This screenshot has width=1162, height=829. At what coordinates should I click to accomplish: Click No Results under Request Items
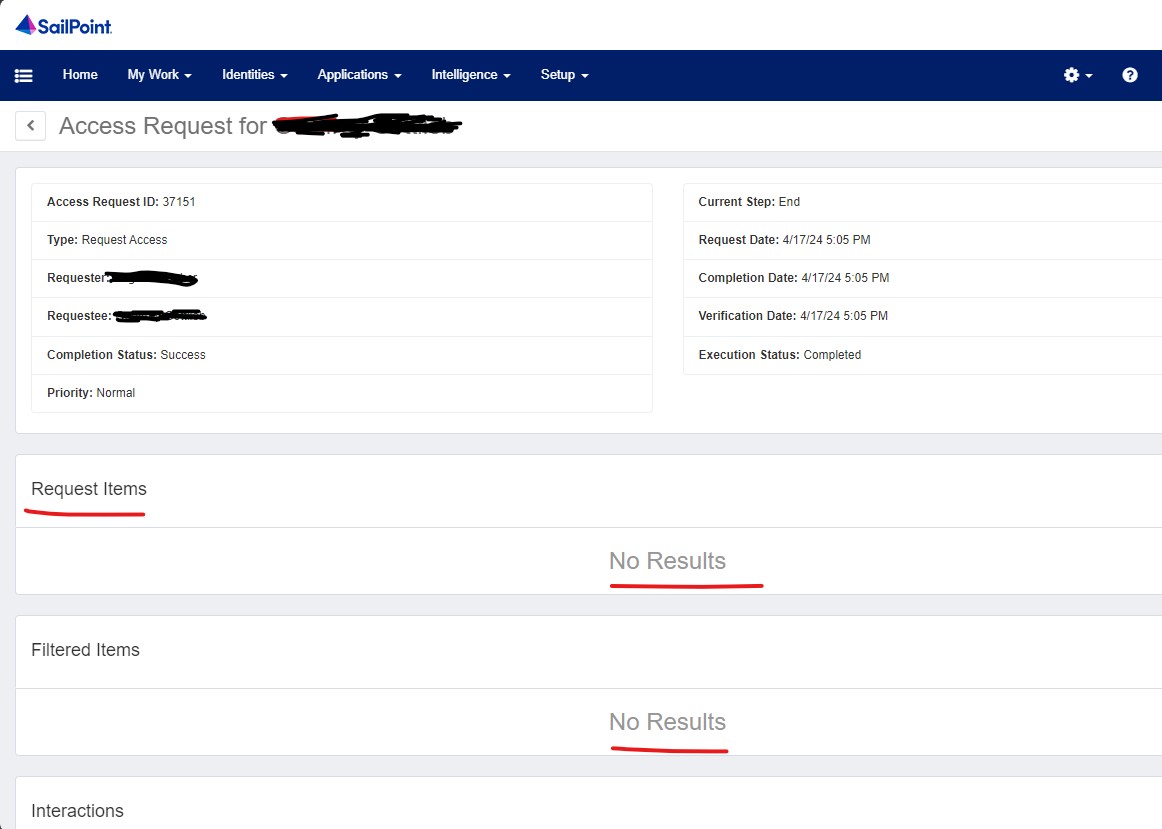tap(667, 561)
